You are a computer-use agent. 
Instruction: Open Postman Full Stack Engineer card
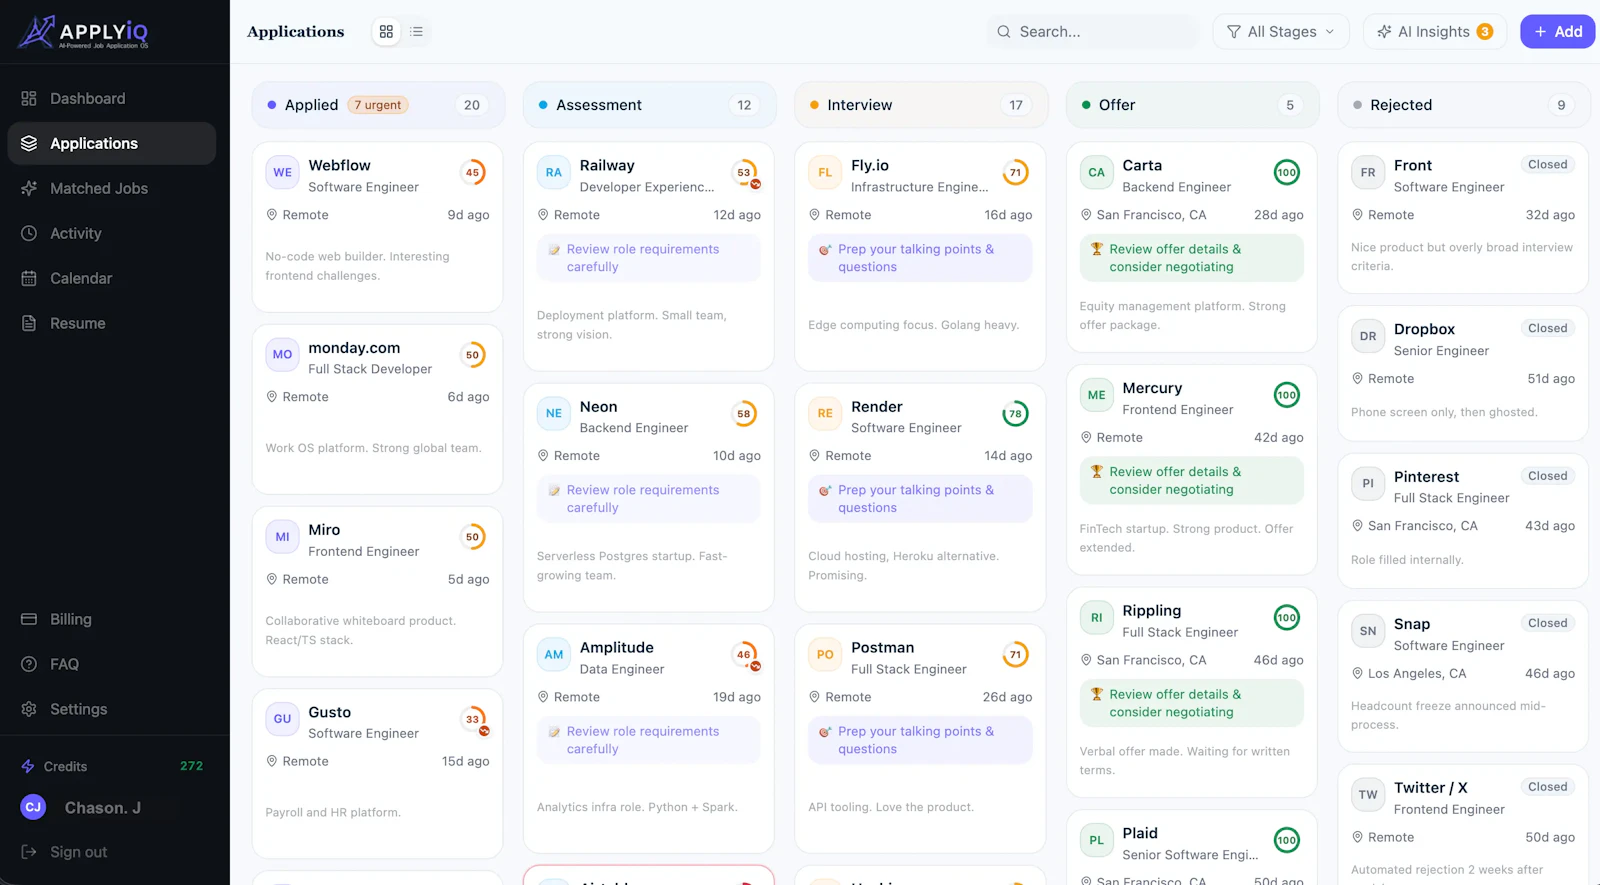[920, 739]
